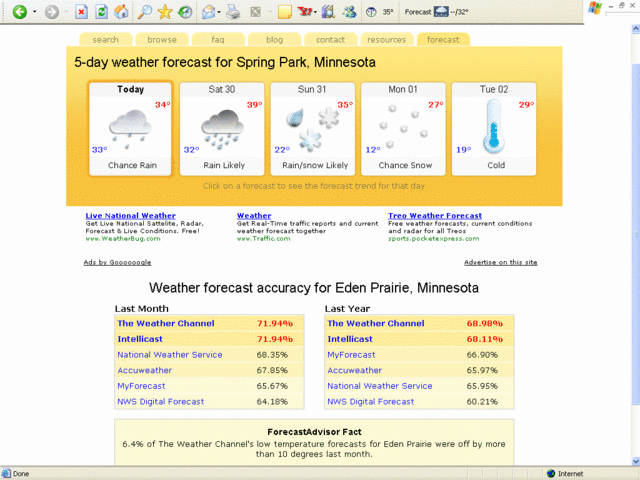Open the Search magnifier icon
Viewport: 640px width, 480px height.
click(x=144, y=12)
